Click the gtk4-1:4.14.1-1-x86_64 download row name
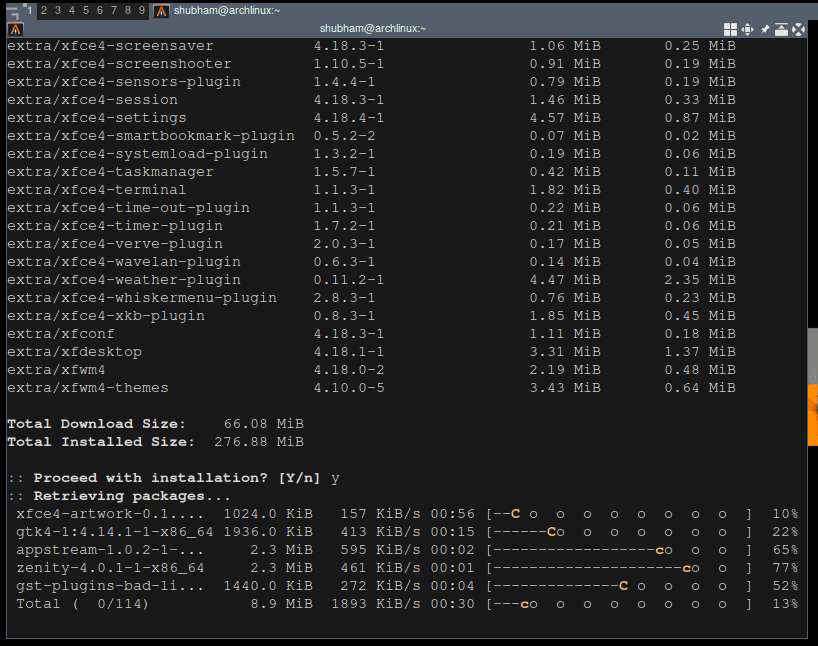Image resolution: width=818 pixels, height=646 pixels. (115, 532)
